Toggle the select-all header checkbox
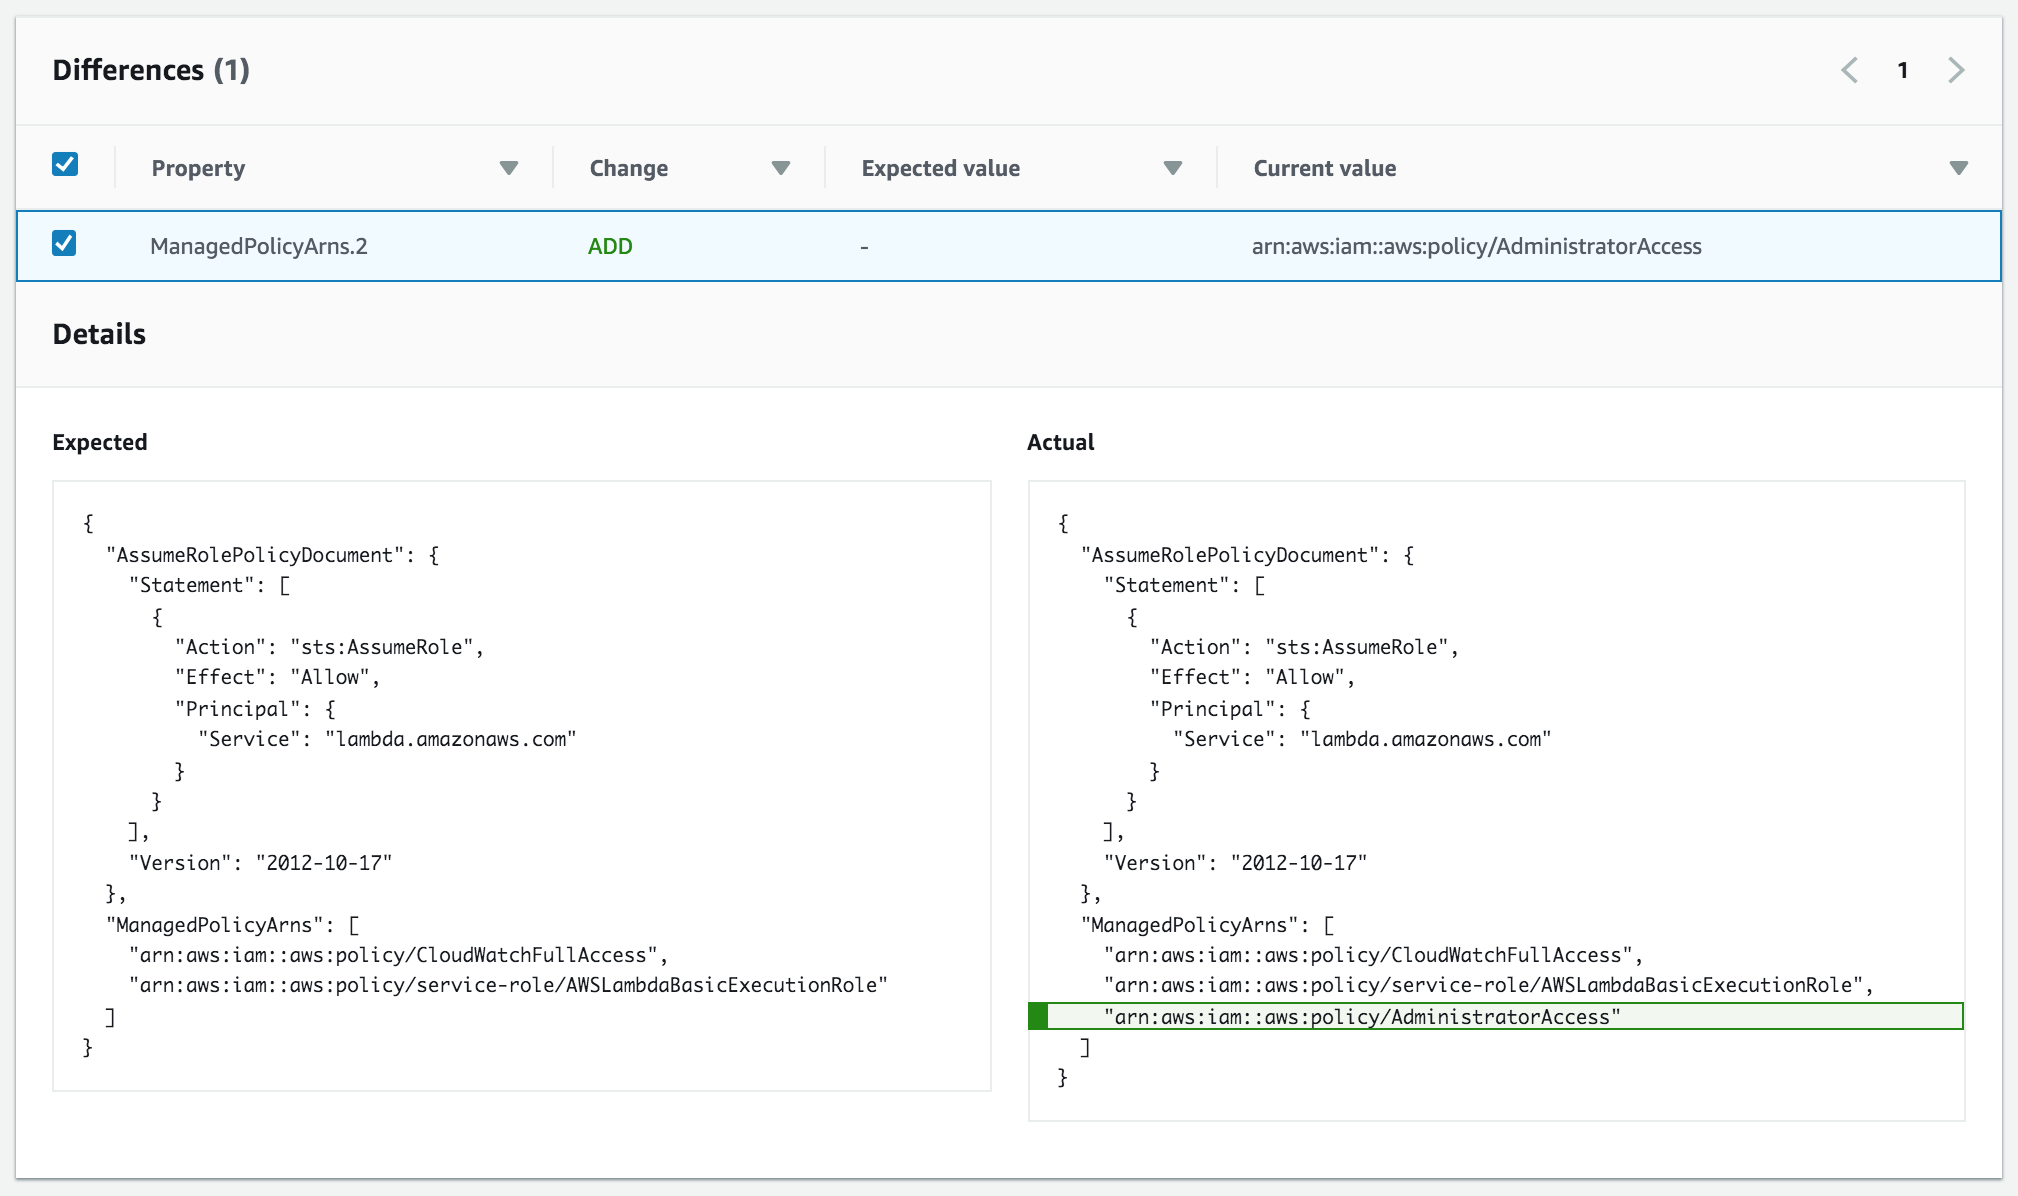 pyautogui.click(x=65, y=164)
